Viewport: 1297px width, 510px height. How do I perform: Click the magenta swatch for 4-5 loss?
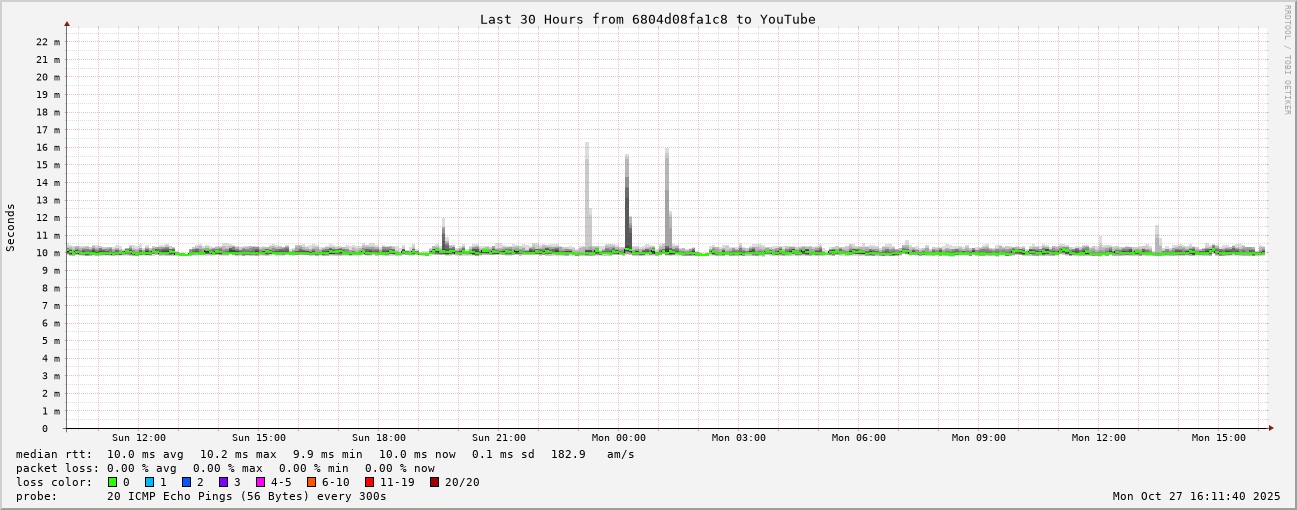tap(260, 482)
